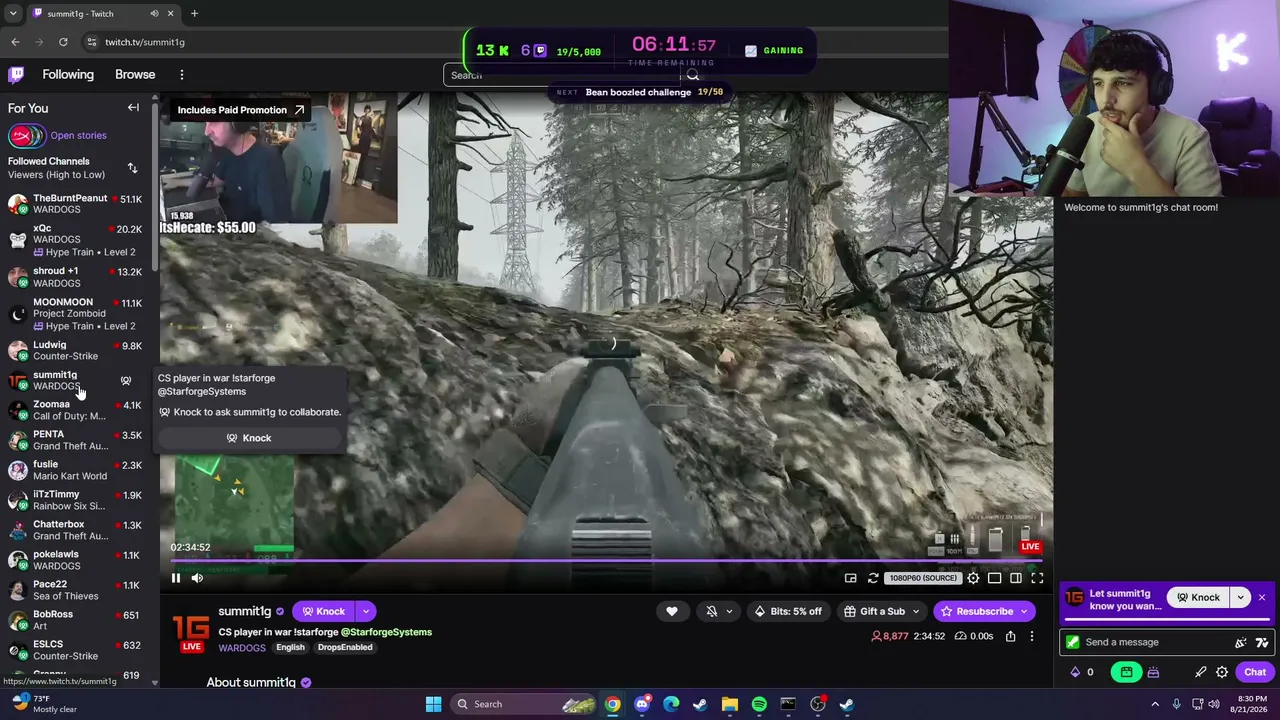1280x720 pixels.
Task: Open TheBurntPeanut channel in sidebar
Action: pyautogui.click(x=76, y=204)
